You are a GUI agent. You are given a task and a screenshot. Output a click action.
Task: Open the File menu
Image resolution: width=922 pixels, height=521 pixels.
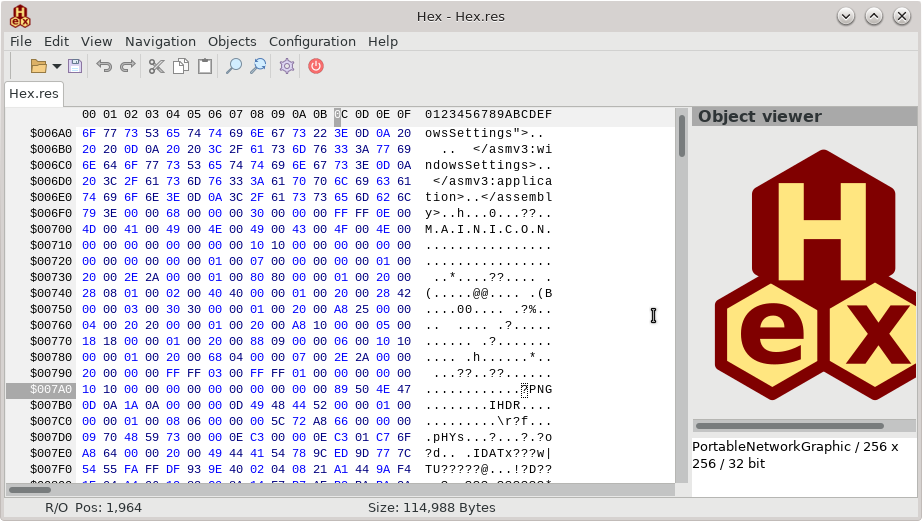[x=21, y=41]
